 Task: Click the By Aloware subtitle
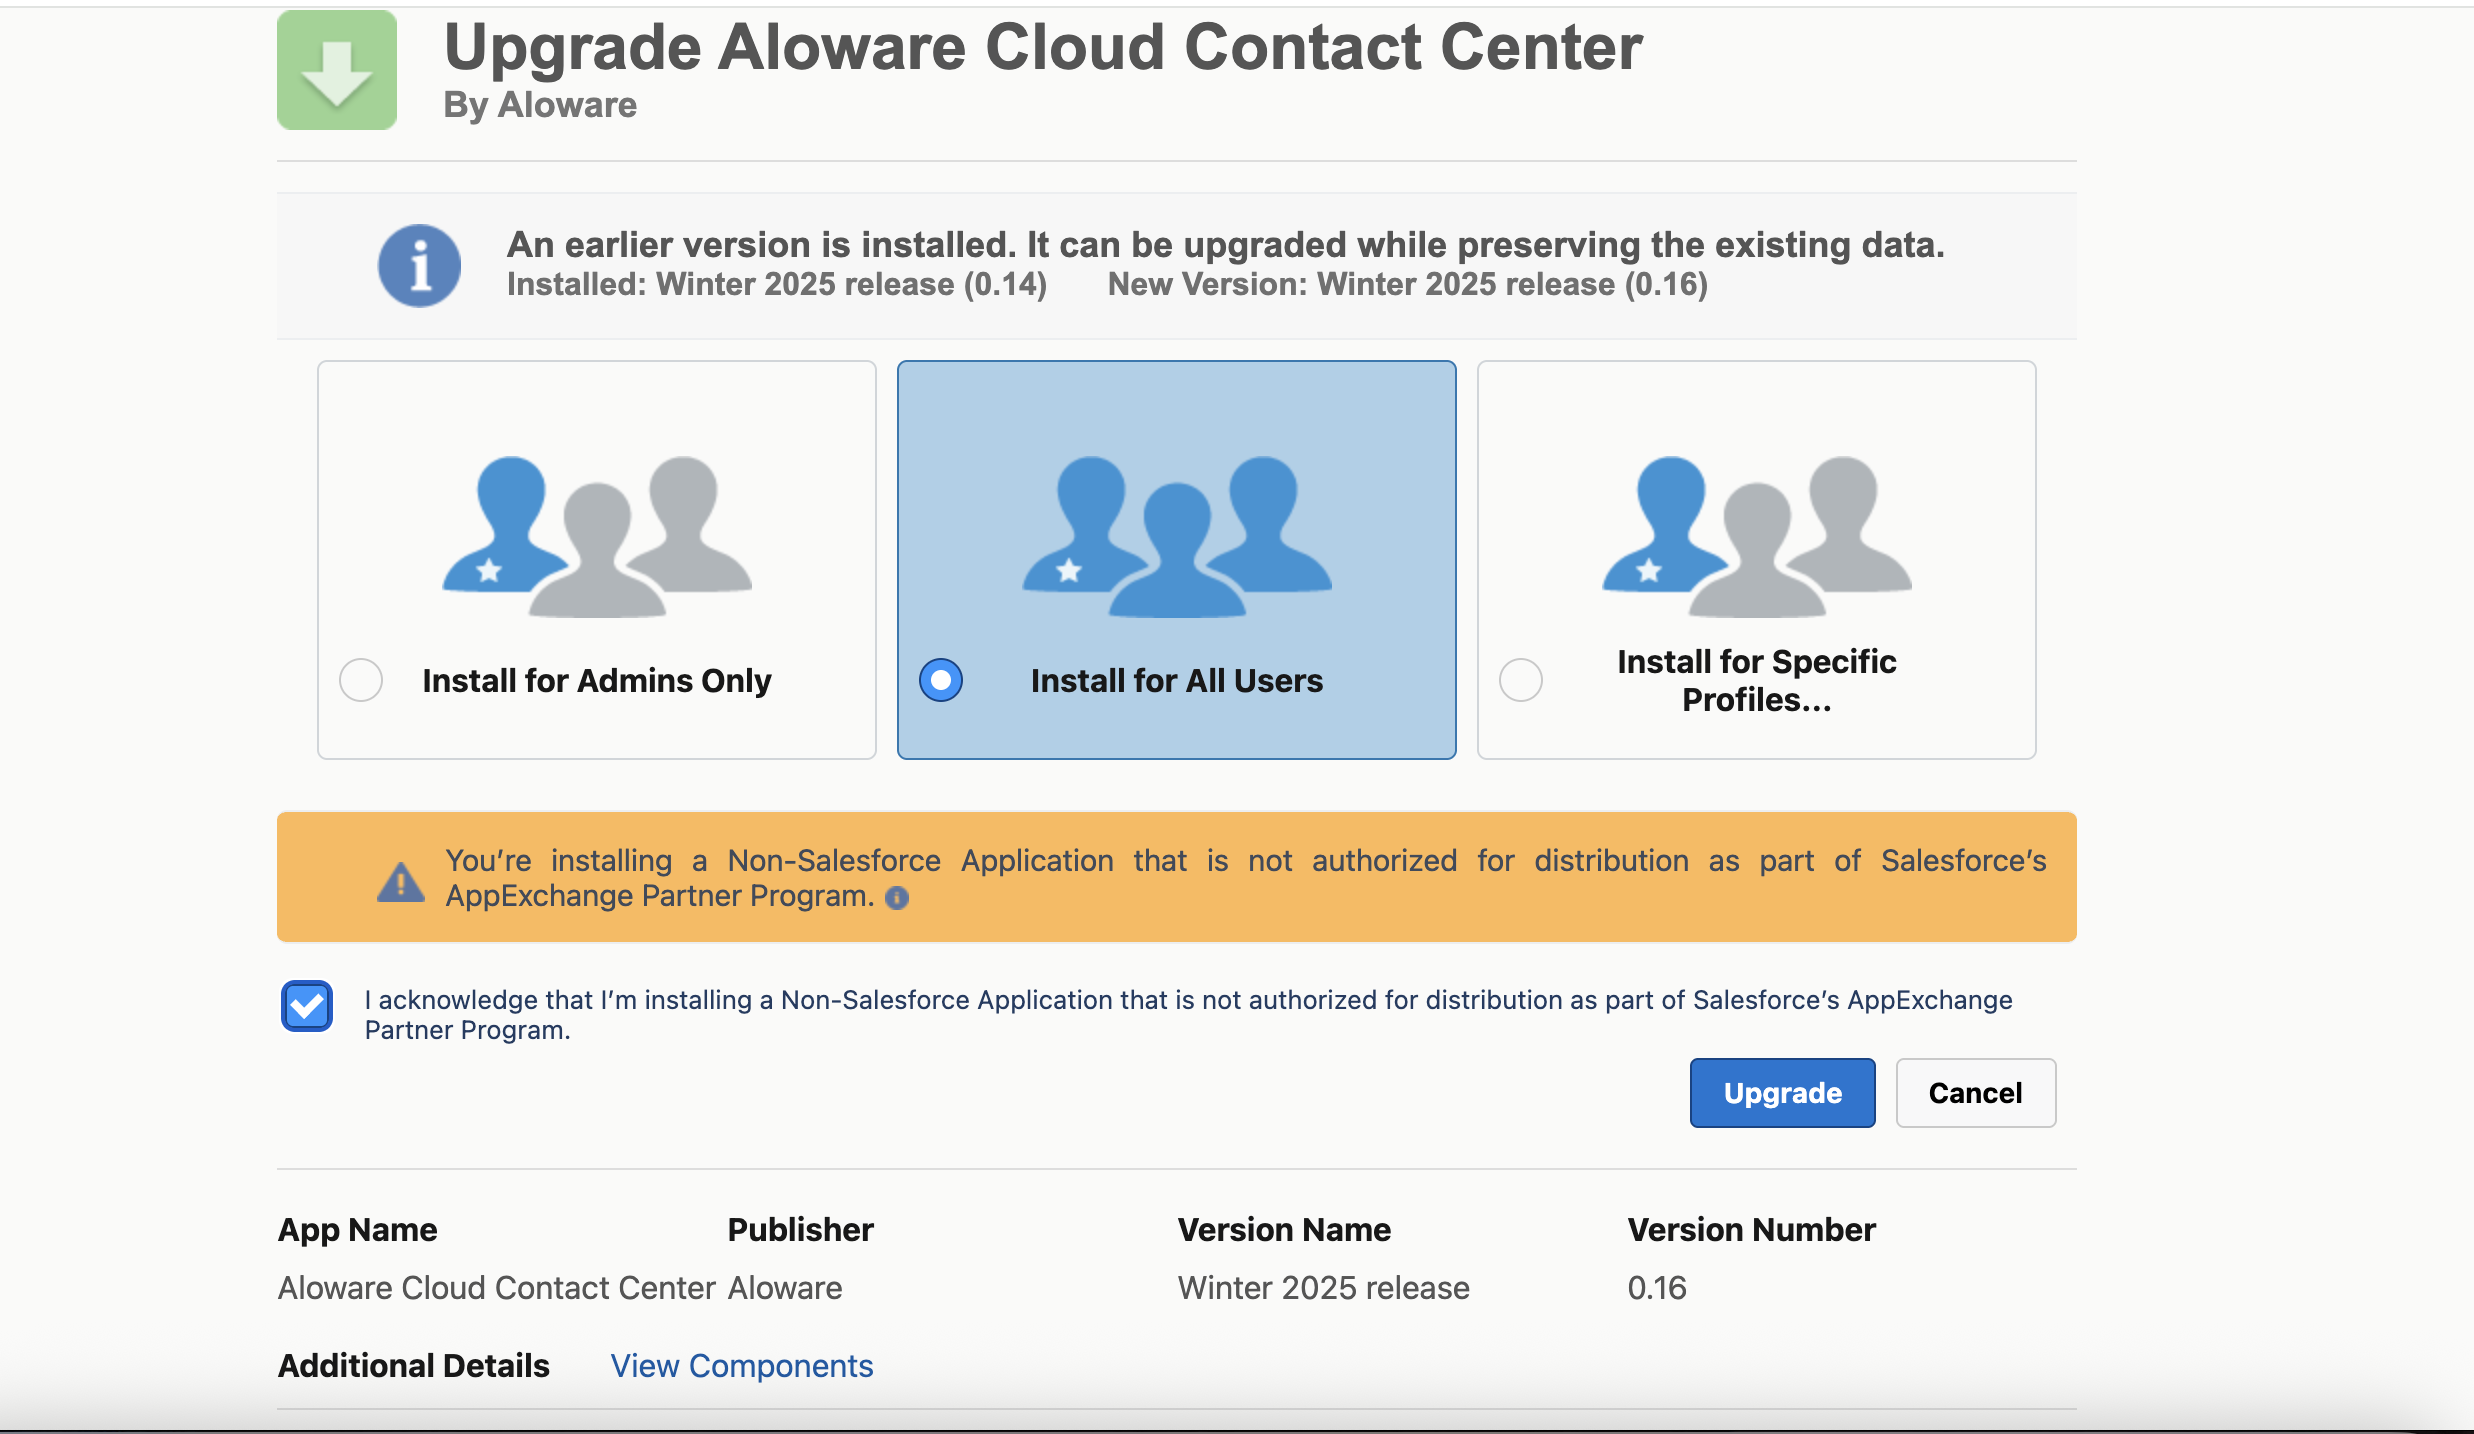[540, 105]
